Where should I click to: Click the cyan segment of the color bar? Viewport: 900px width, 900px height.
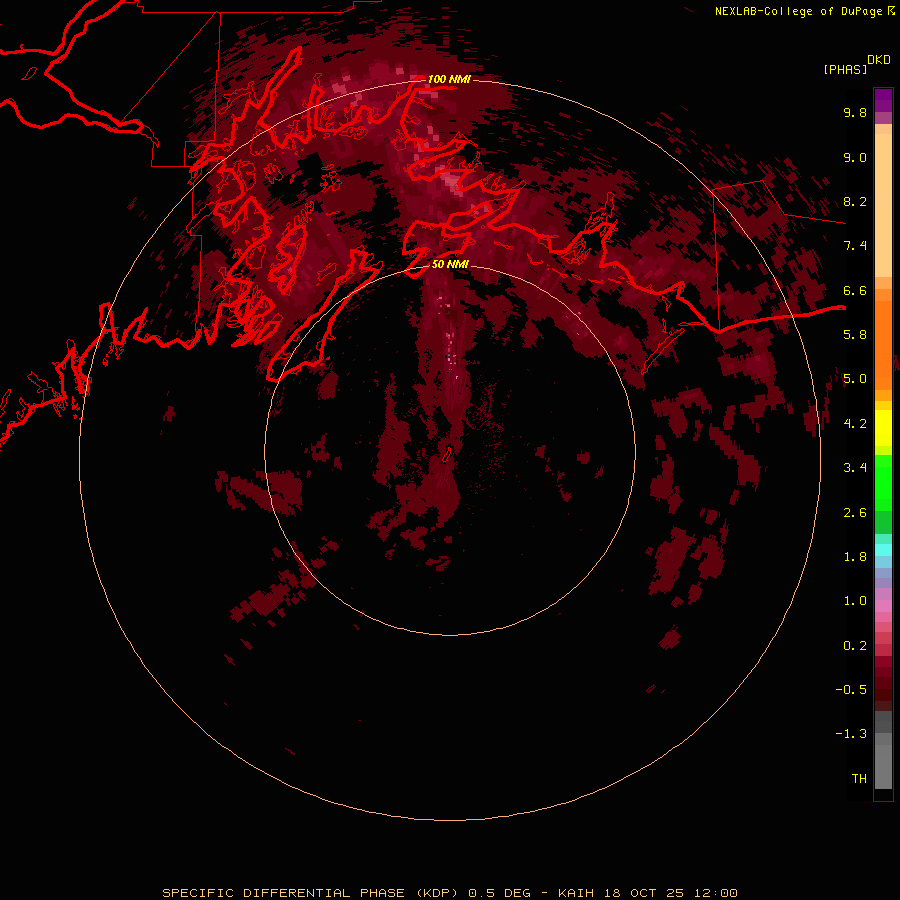(x=883, y=550)
